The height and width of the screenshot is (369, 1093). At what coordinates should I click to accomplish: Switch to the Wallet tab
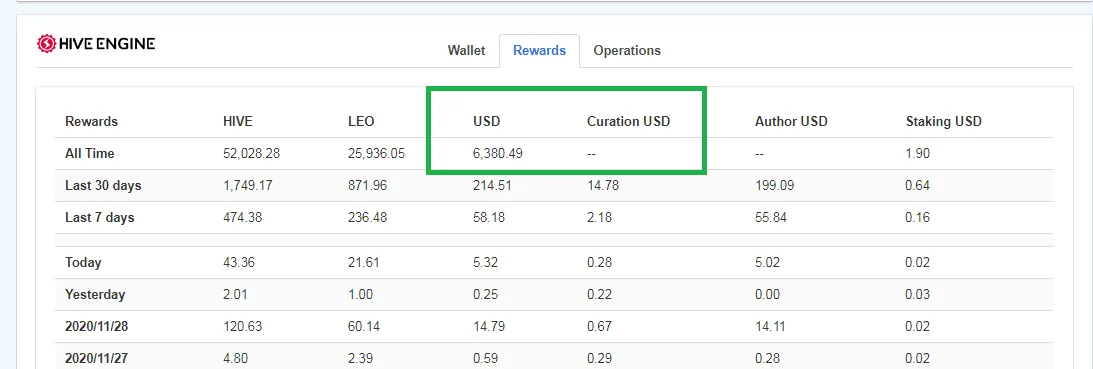[x=466, y=51]
